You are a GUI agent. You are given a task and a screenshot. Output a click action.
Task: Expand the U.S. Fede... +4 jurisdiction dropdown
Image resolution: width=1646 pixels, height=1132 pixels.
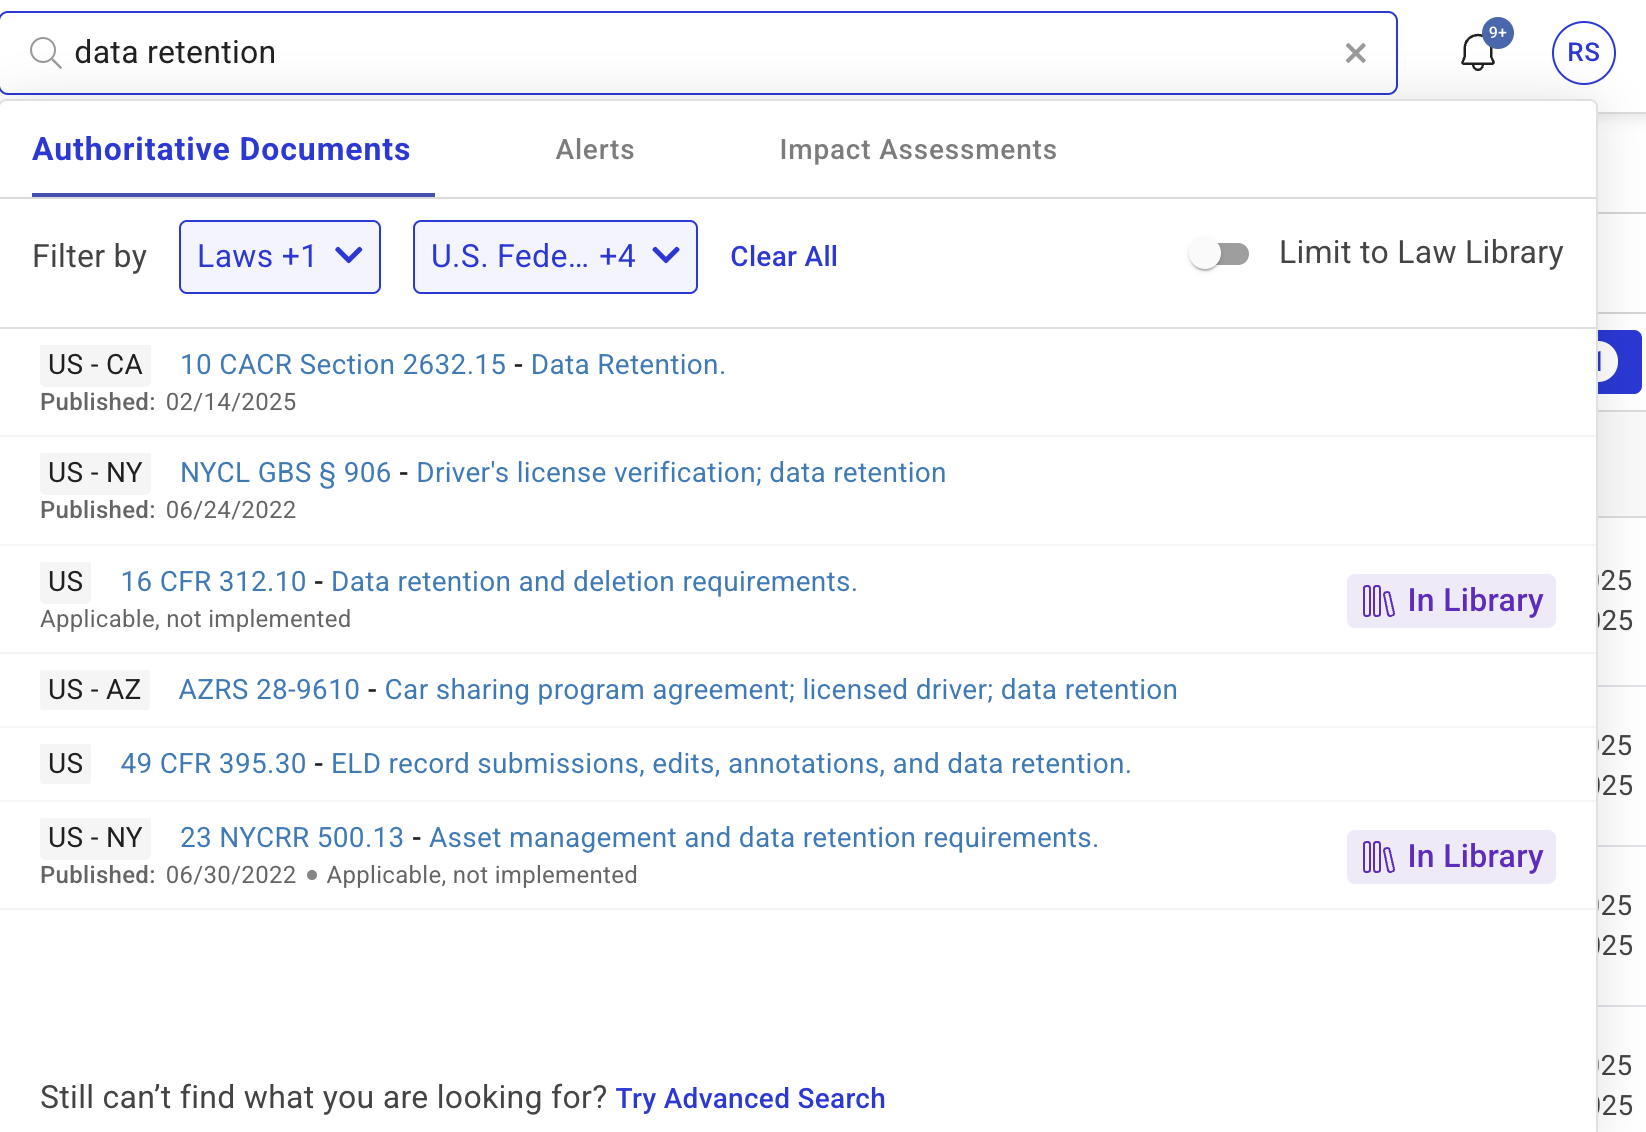[x=555, y=257]
